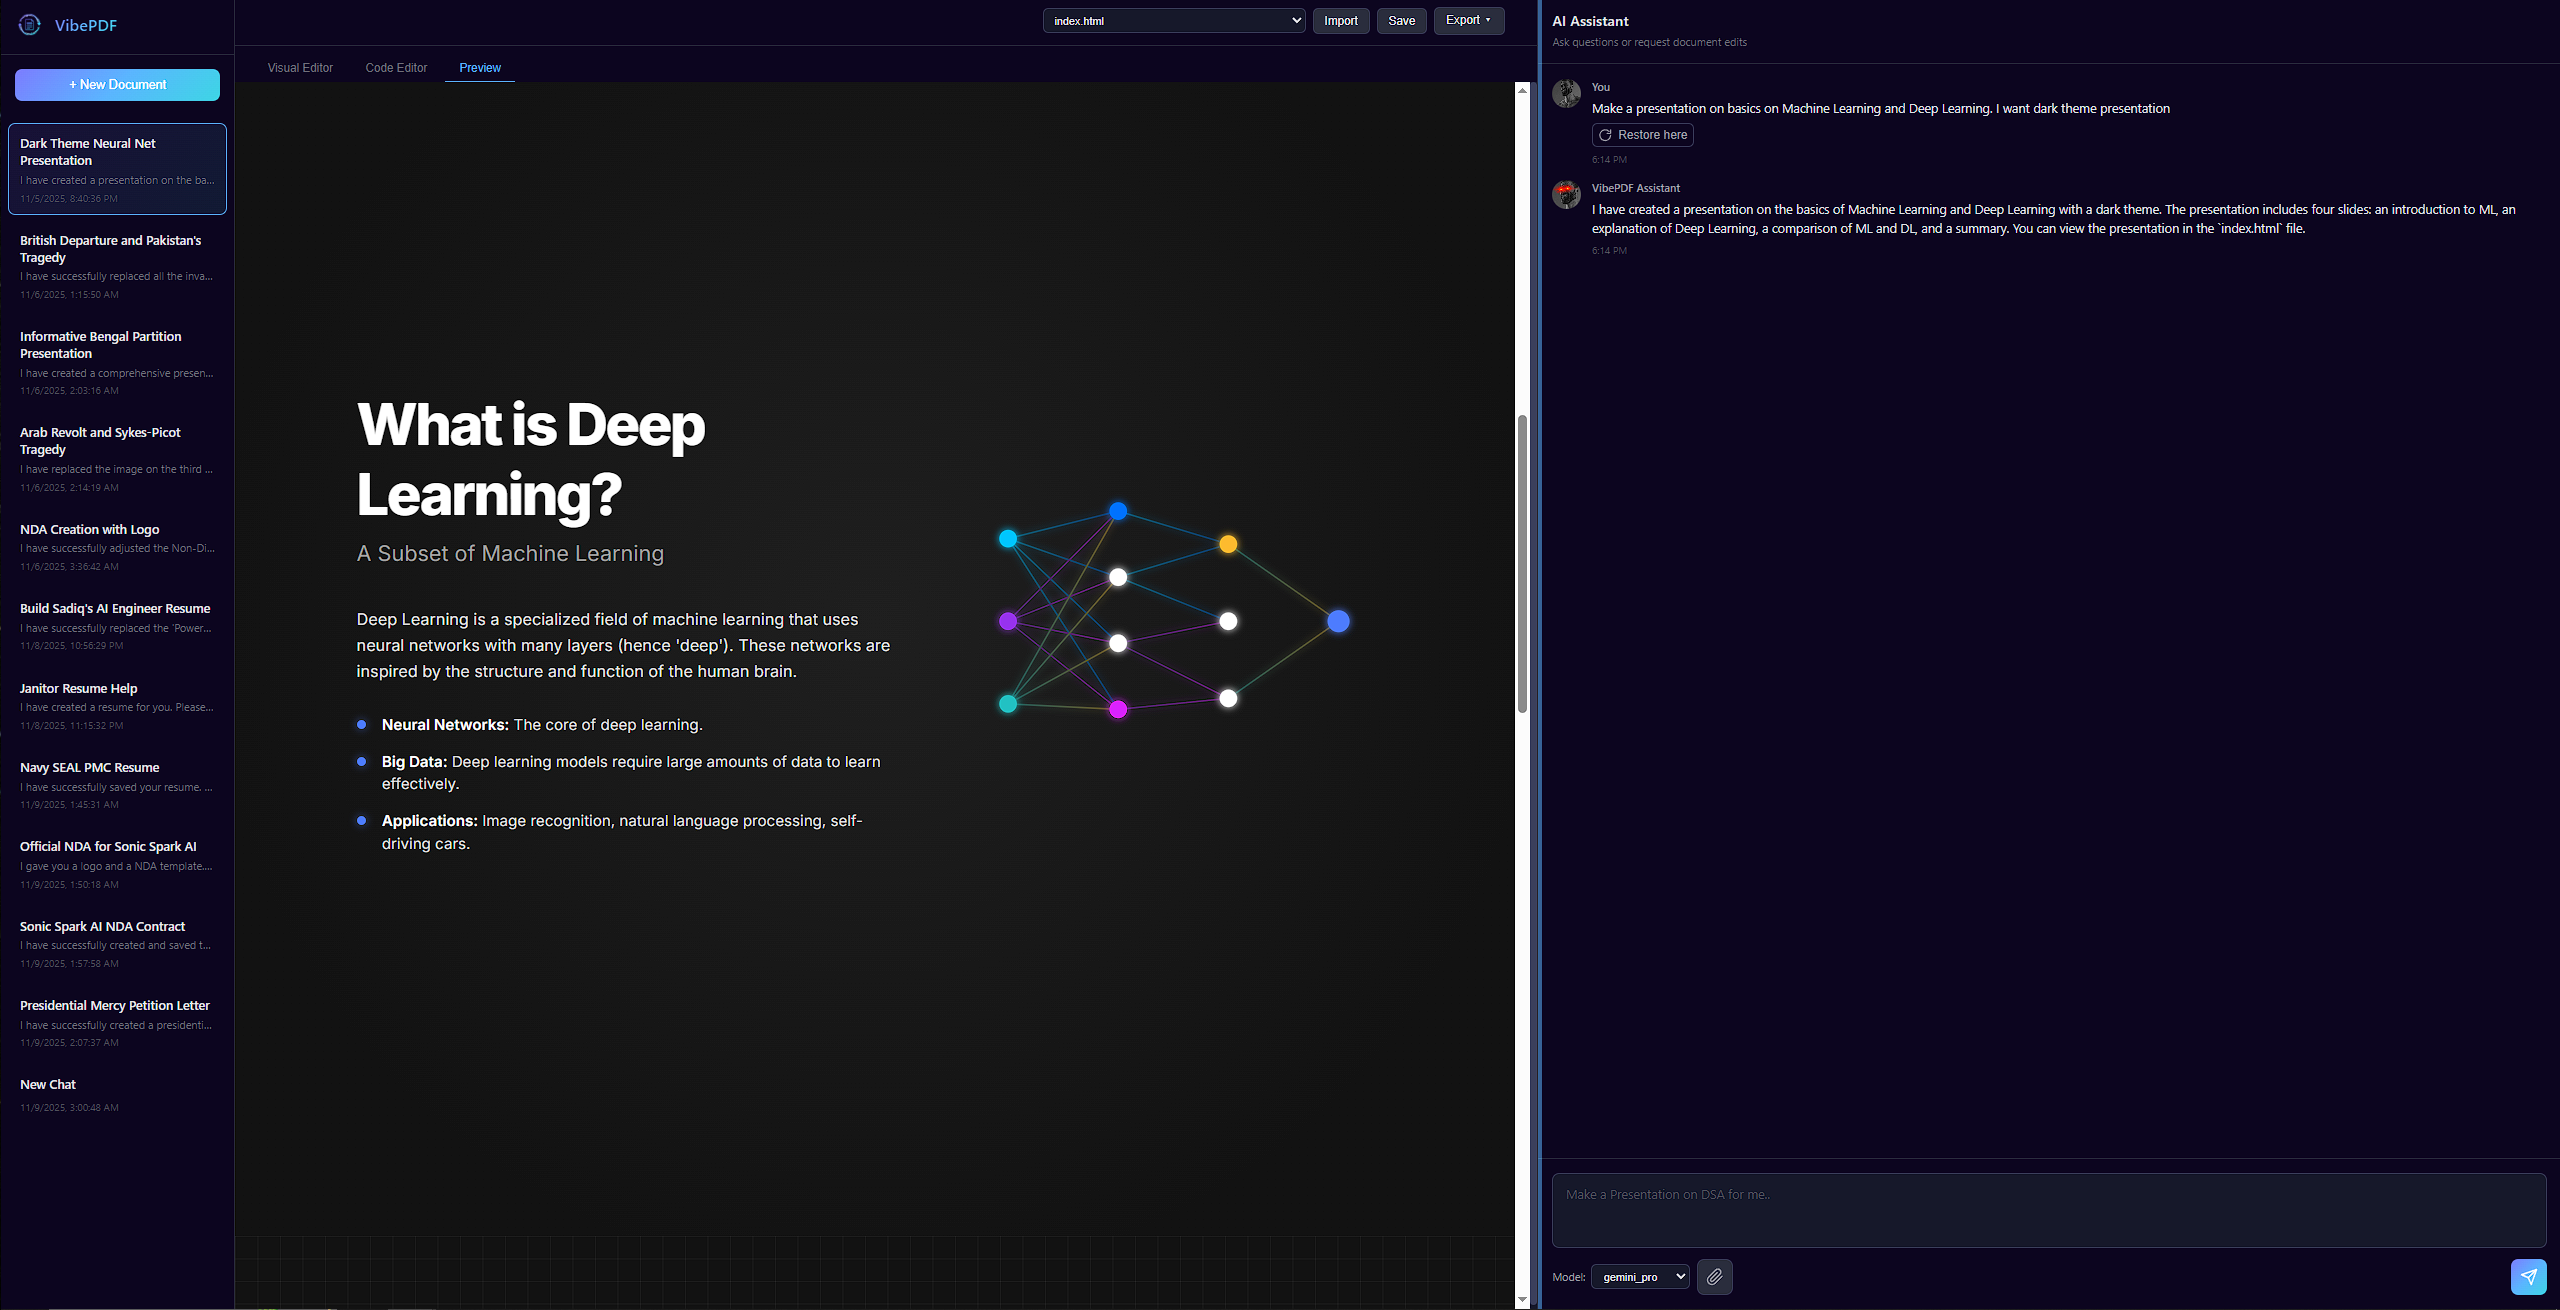Click the You user avatar in chat
Image resolution: width=2560 pixels, height=1310 pixels.
tap(1566, 93)
